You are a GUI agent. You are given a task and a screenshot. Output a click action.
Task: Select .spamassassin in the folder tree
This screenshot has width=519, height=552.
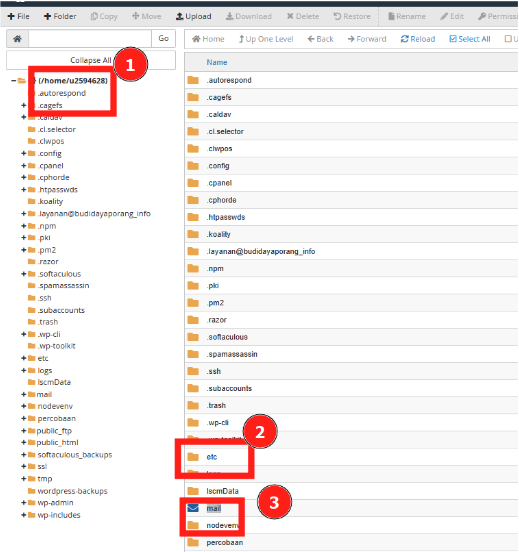tap(63, 286)
